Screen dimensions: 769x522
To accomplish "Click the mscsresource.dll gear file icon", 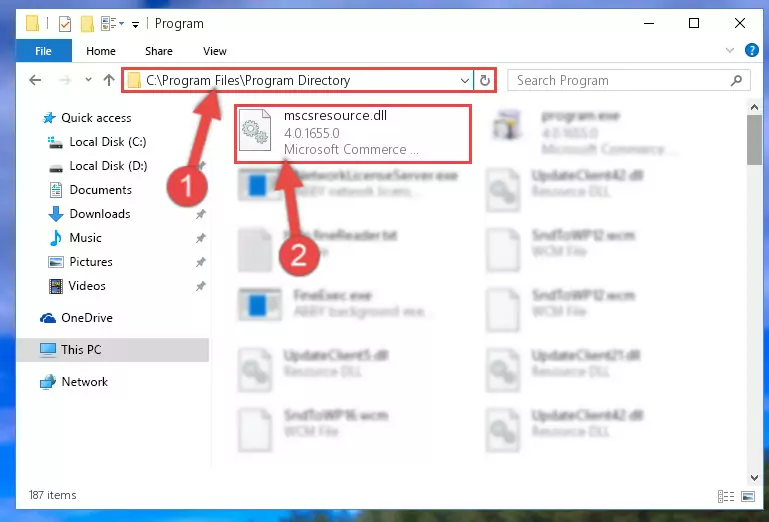I will click(x=255, y=130).
